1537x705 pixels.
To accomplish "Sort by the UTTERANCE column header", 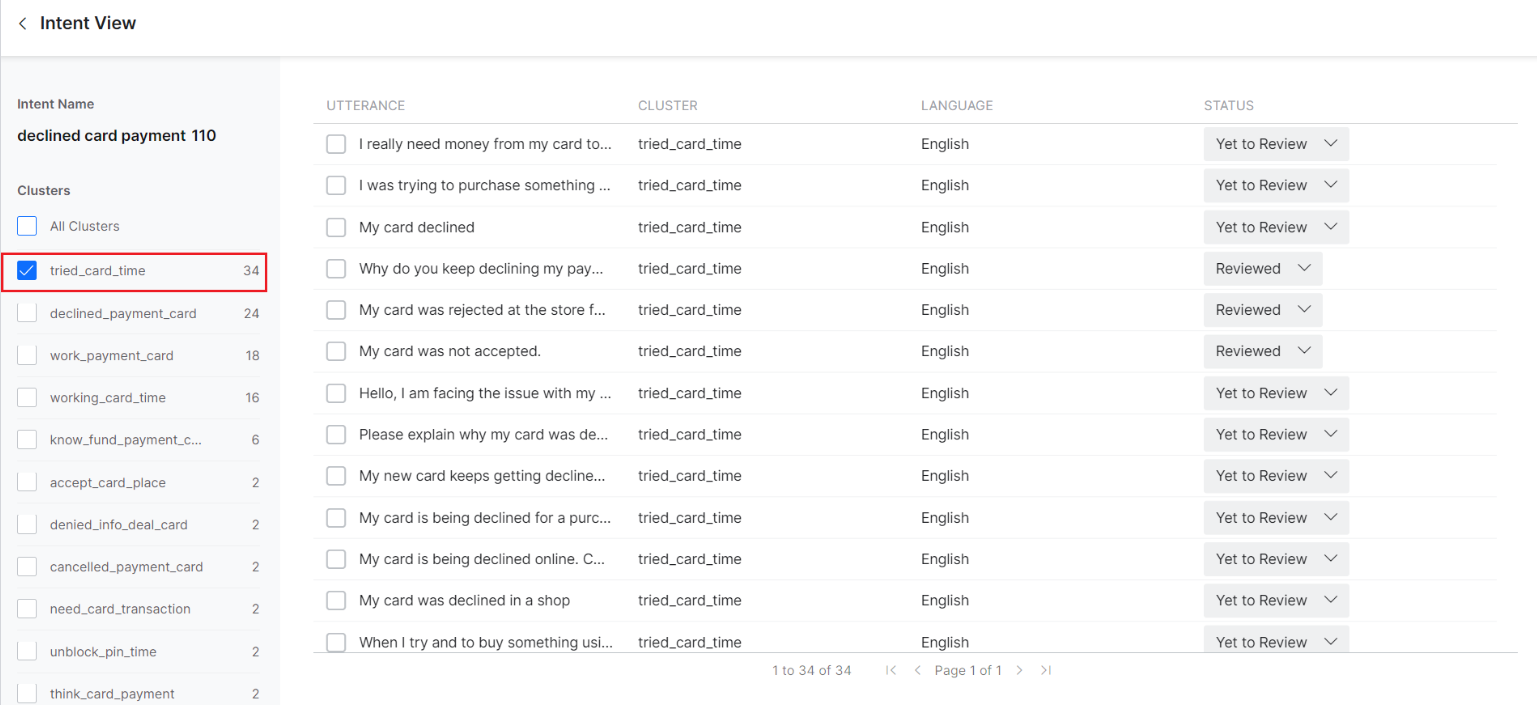I will pyautogui.click(x=365, y=105).
